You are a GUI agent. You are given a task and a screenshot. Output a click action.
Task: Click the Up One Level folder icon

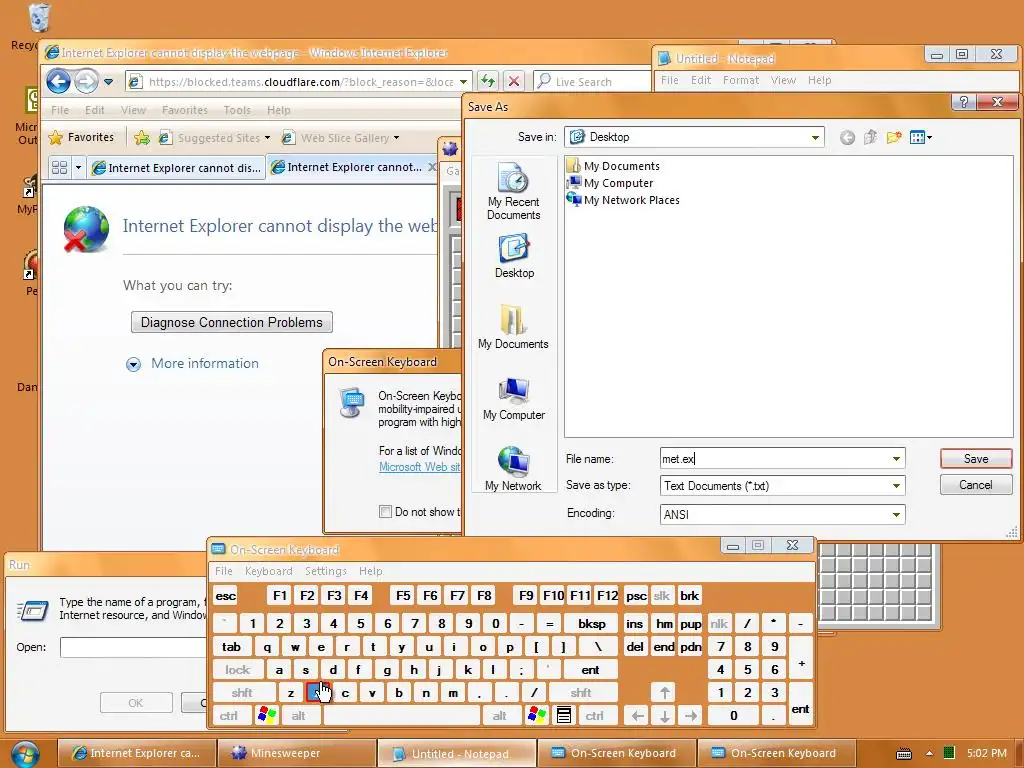coord(870,137)
